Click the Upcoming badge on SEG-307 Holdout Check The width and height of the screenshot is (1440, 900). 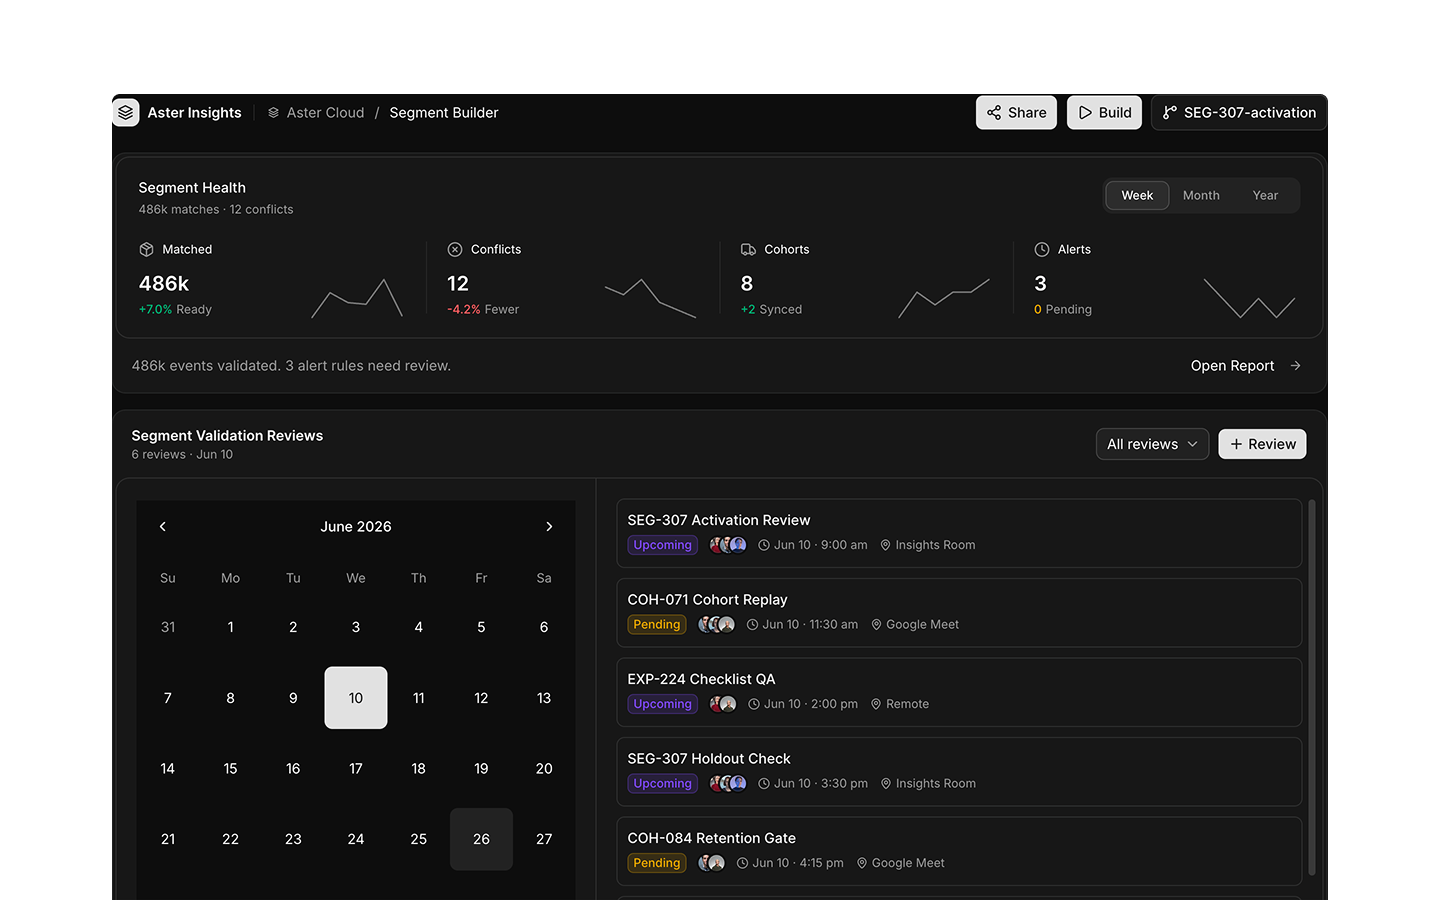coord(662,783)
